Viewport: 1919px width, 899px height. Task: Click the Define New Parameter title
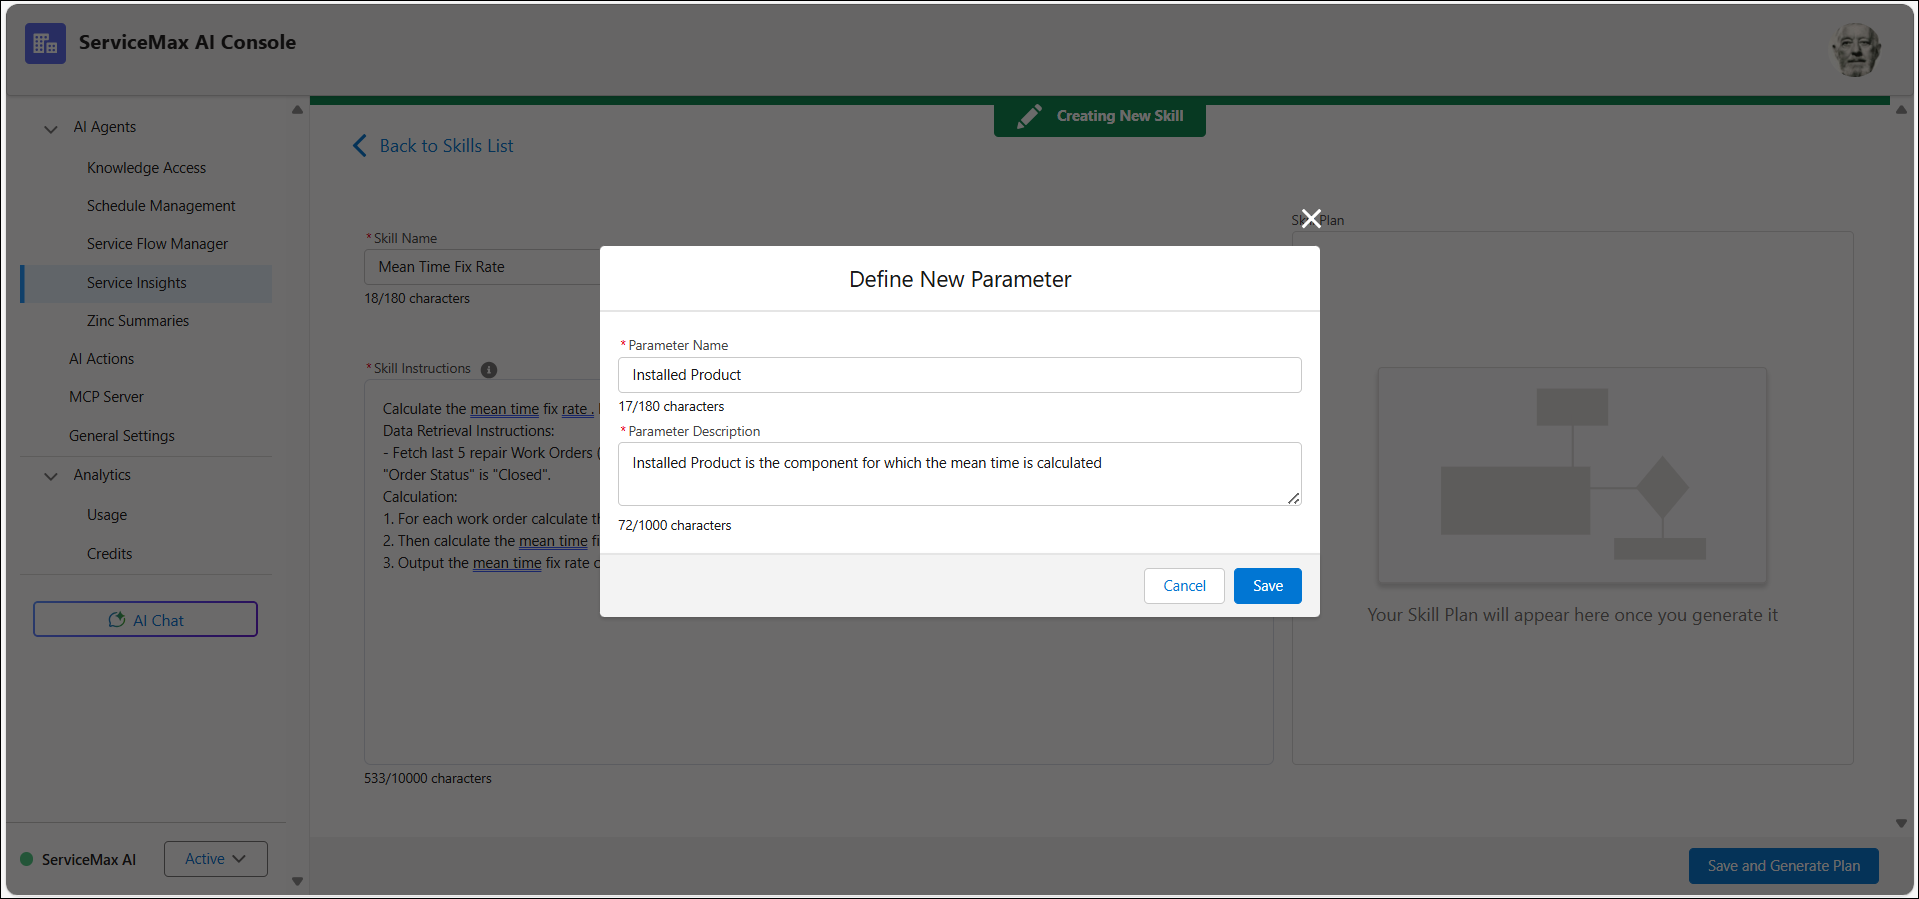pos(960,280)
